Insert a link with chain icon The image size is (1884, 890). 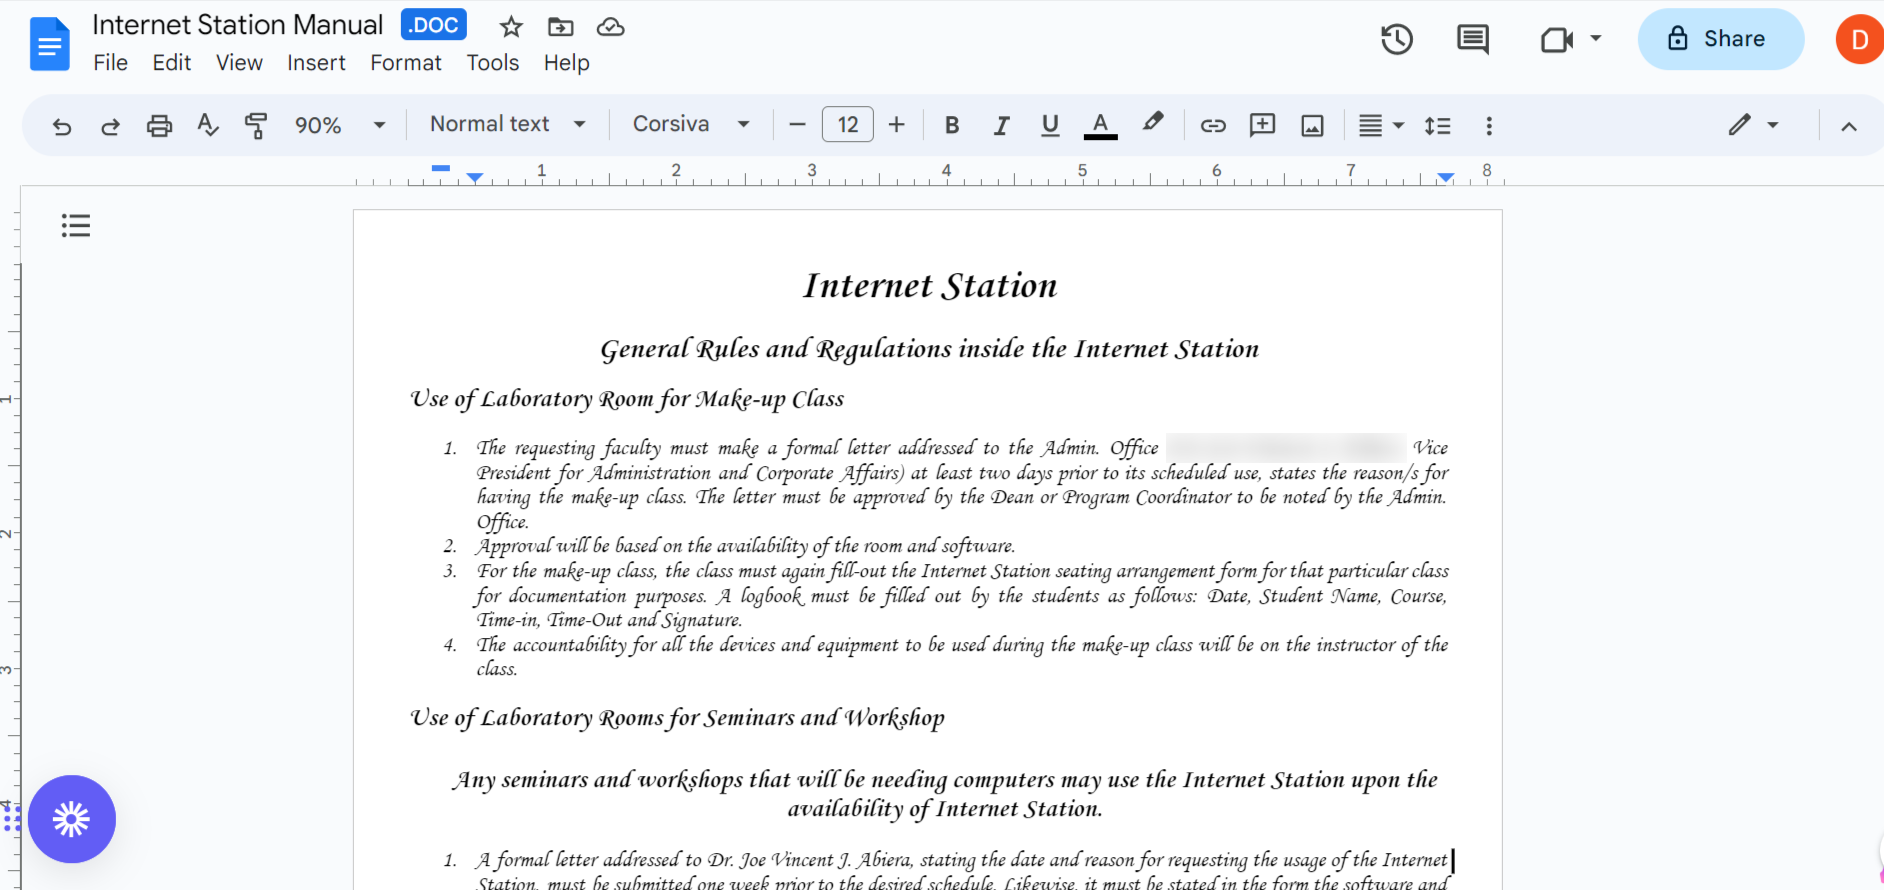[x=1213, y=125]
